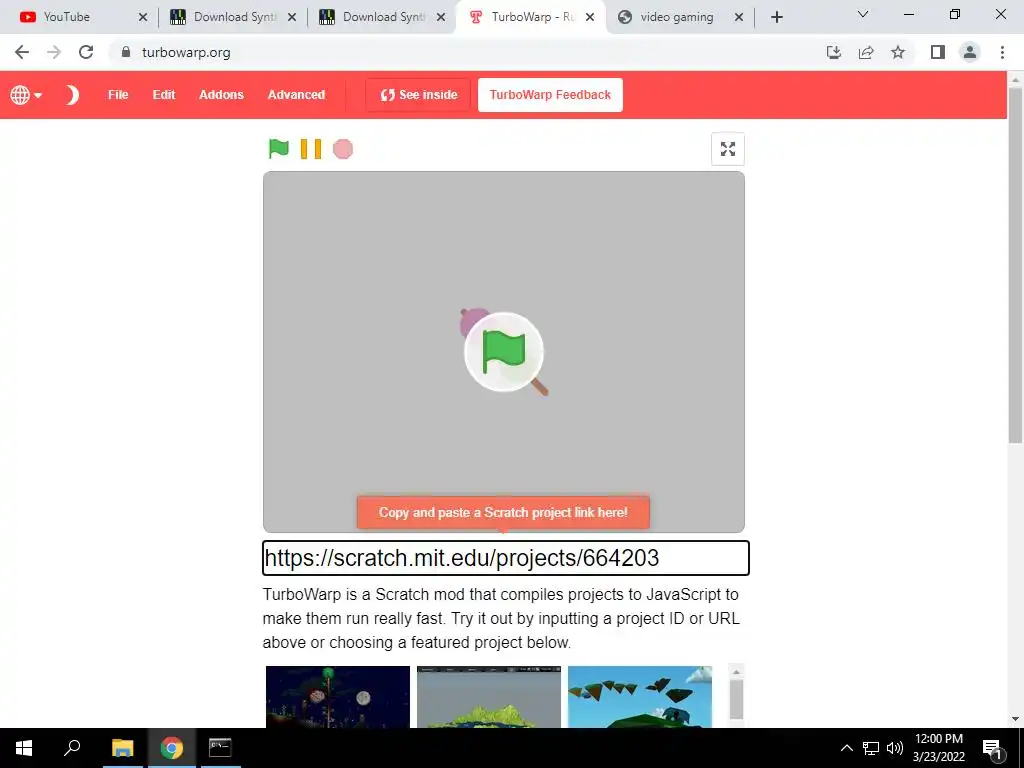Screen dimensions: 1024x768
Task: Click the featured projects scroll up arrow
Action: pyautogui.click(x=736, y=672)
